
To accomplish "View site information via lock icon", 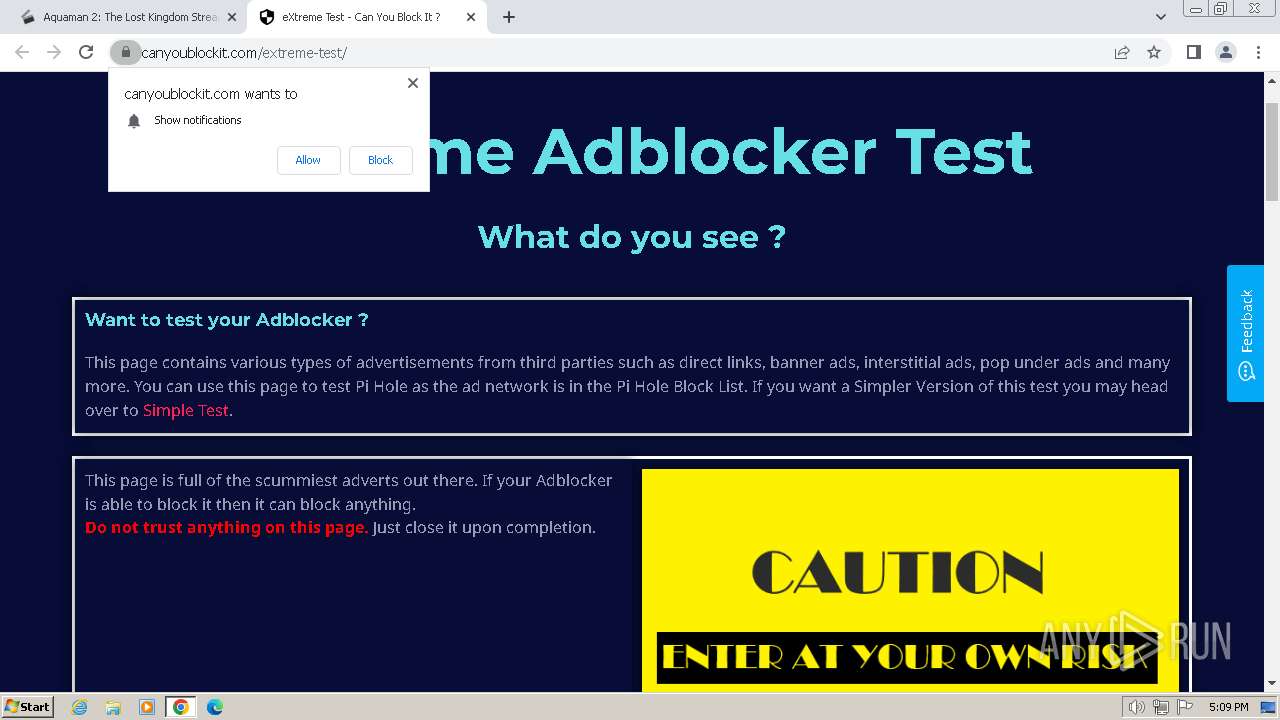I will coord(125,52).
